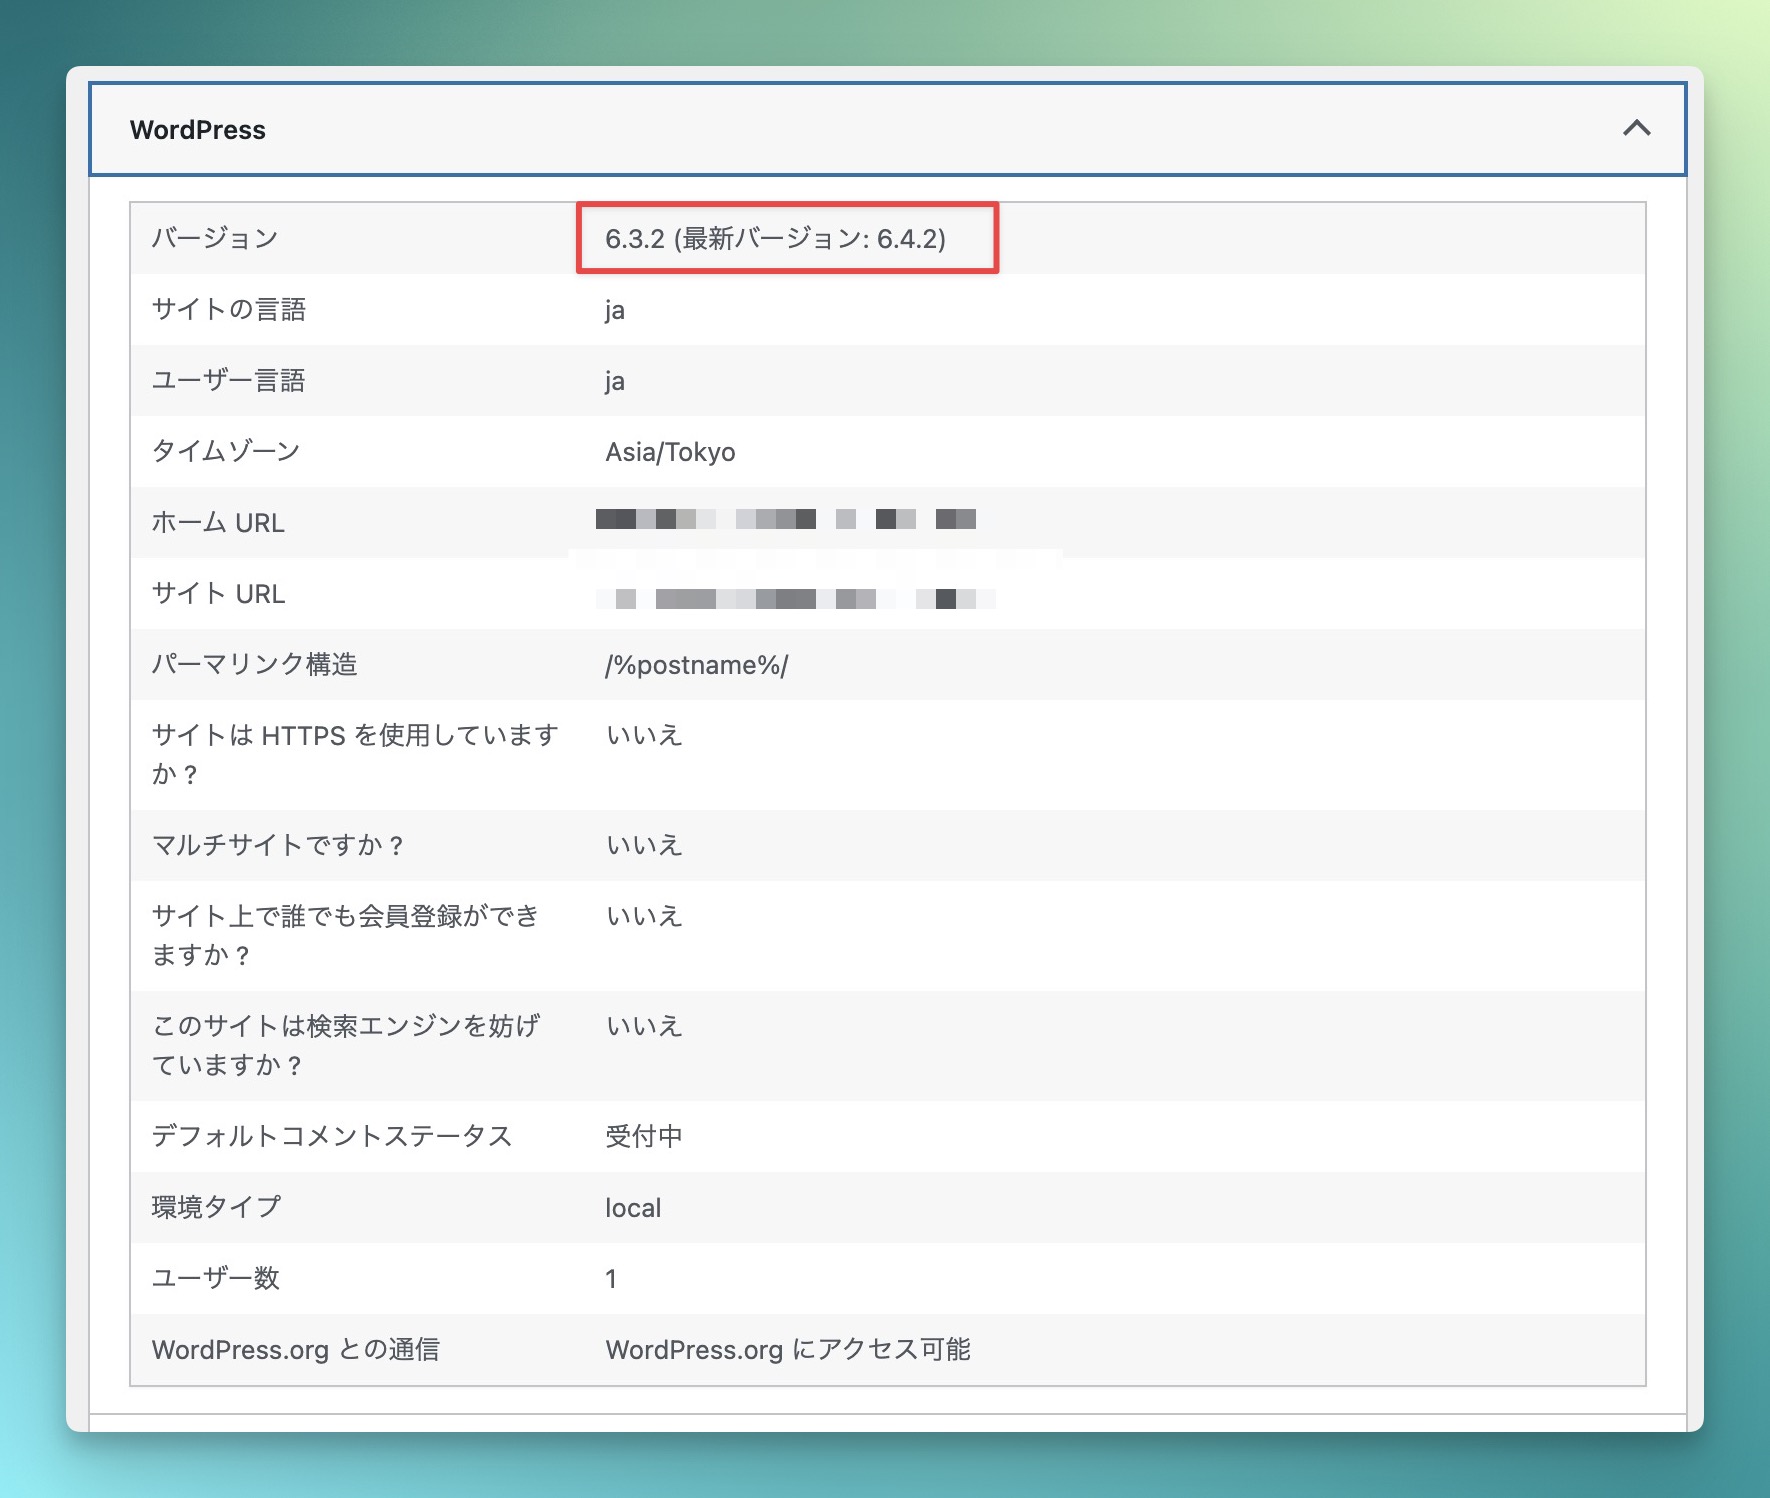Click the いいえ value for 検索エンジン row
The width and height of the screenshot is (1770, 1498).
644,1026
